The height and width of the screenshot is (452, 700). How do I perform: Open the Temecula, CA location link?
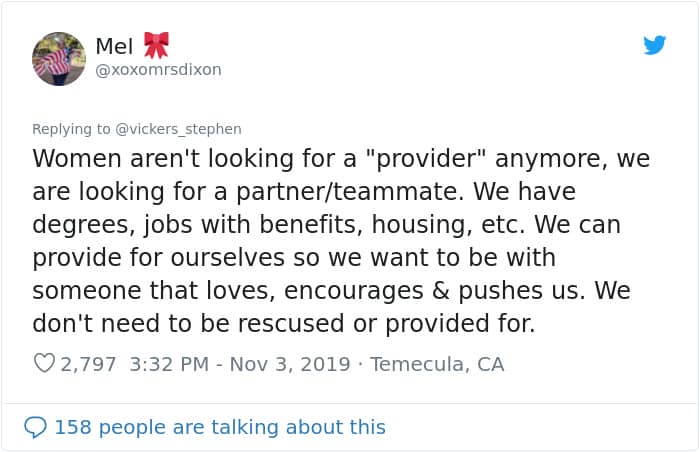pyautogui.click(x=437, y=364)
